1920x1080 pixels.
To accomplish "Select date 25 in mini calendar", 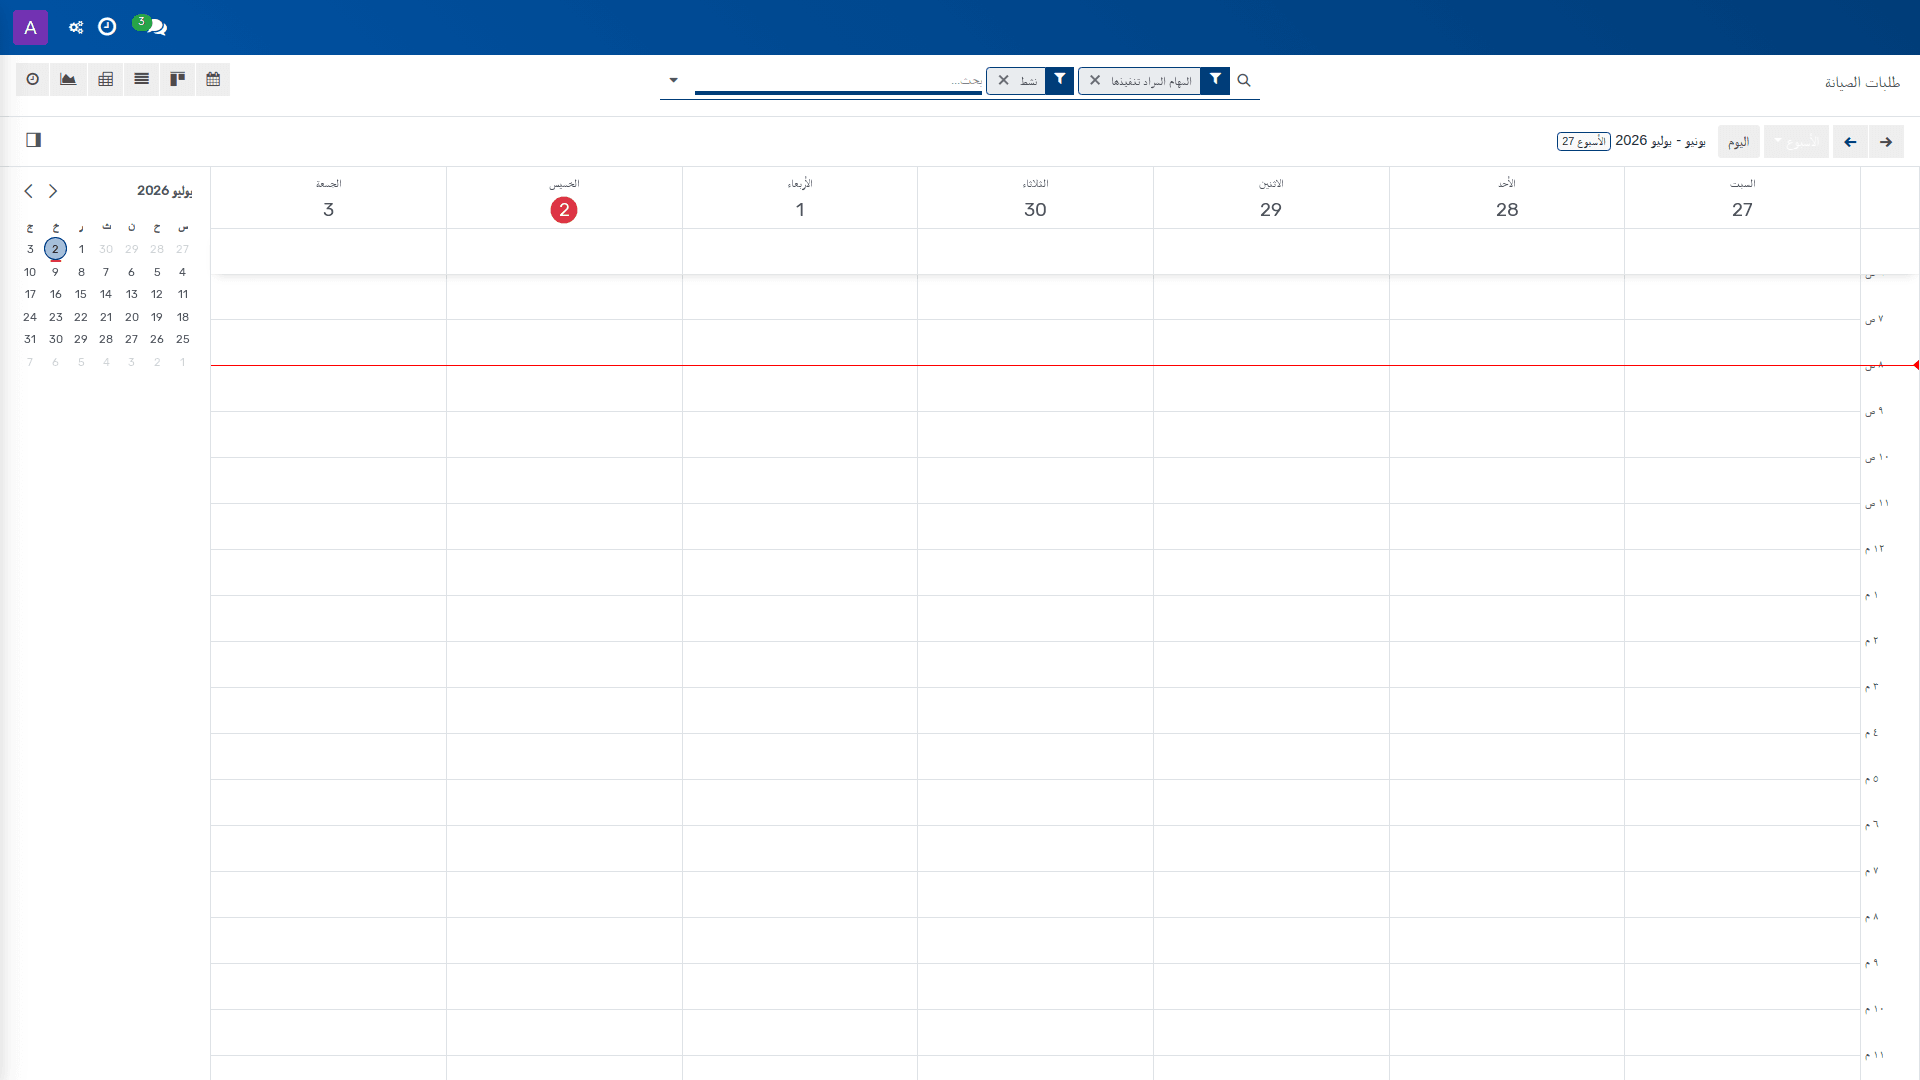I will click(x=183, y=339).
